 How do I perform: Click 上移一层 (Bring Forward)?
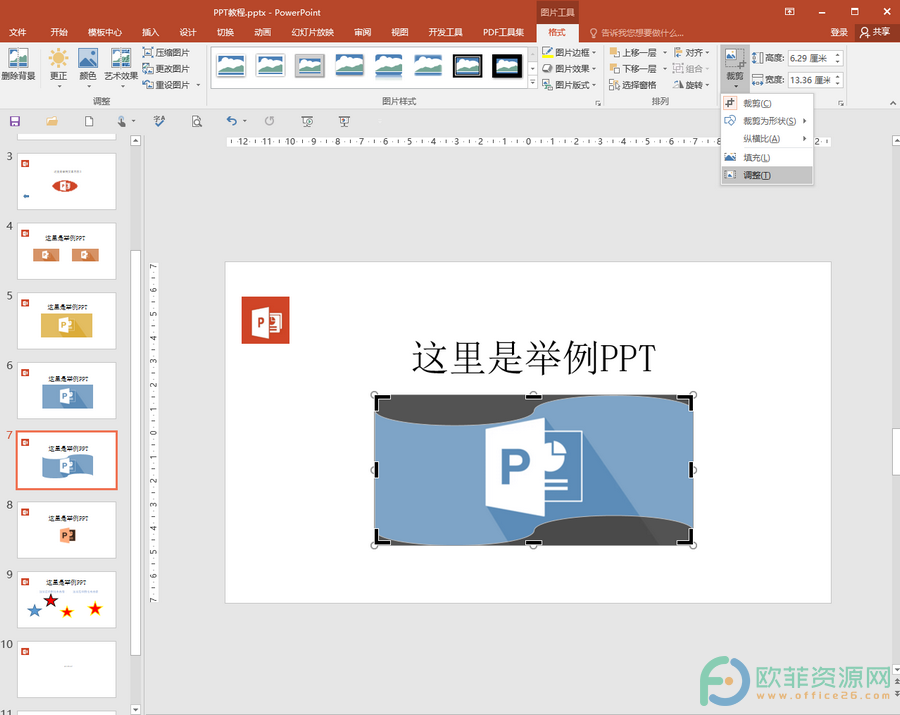[634, 52]
